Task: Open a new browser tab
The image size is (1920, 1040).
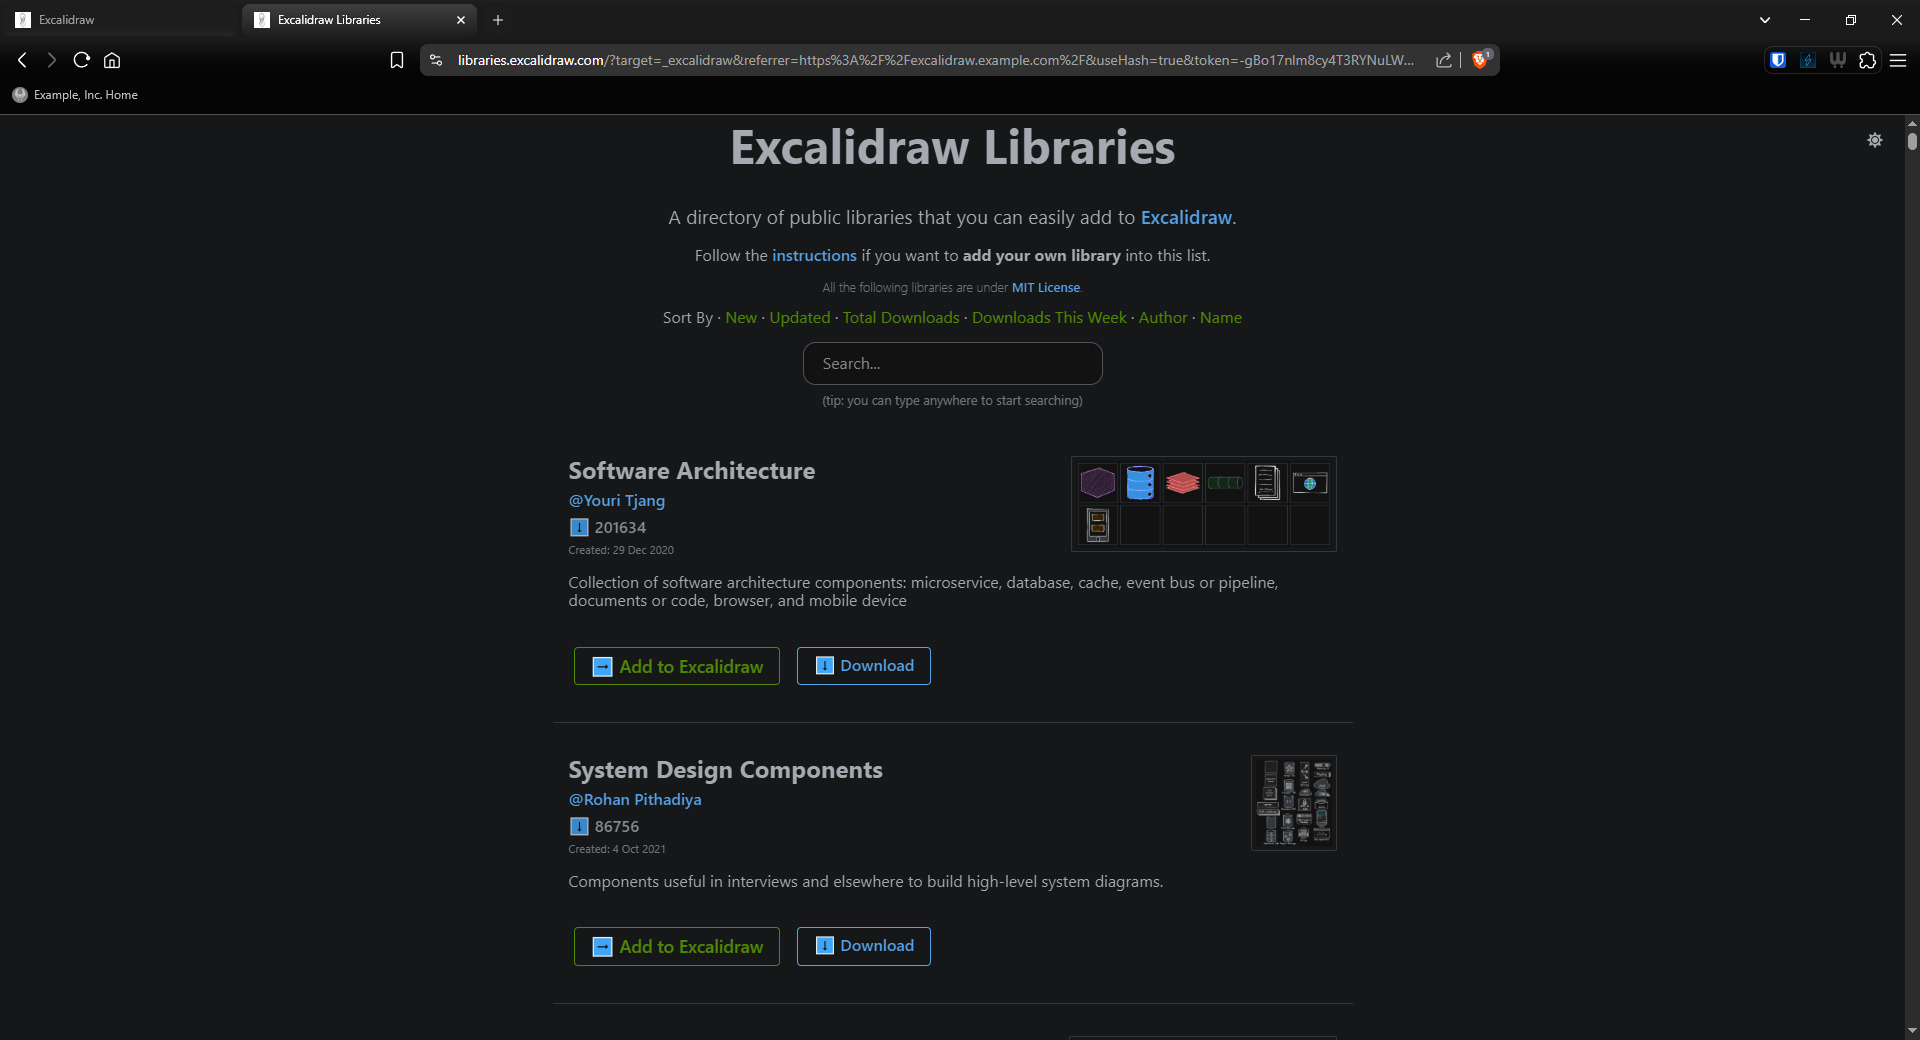Action: click(497, 20)
